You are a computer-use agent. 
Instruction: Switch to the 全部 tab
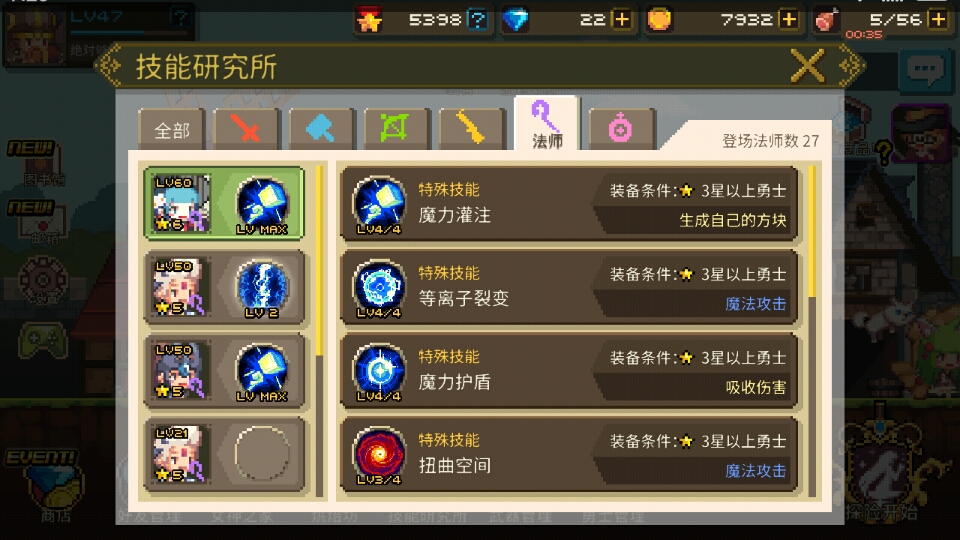click(171, 129)
